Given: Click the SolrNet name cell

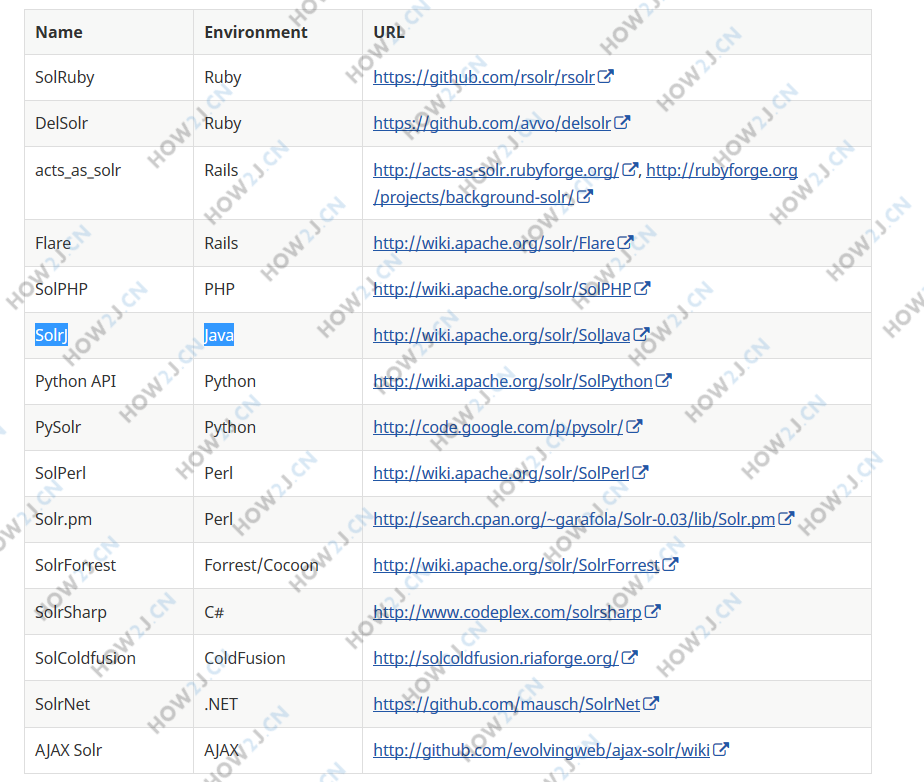Looking at the screenshot, I should click(x=108, y=704).
